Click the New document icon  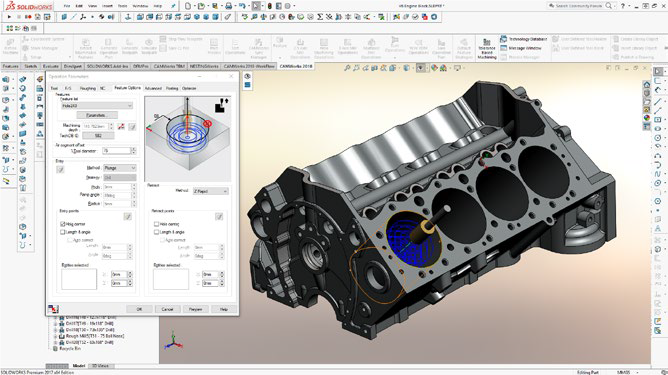188,6
